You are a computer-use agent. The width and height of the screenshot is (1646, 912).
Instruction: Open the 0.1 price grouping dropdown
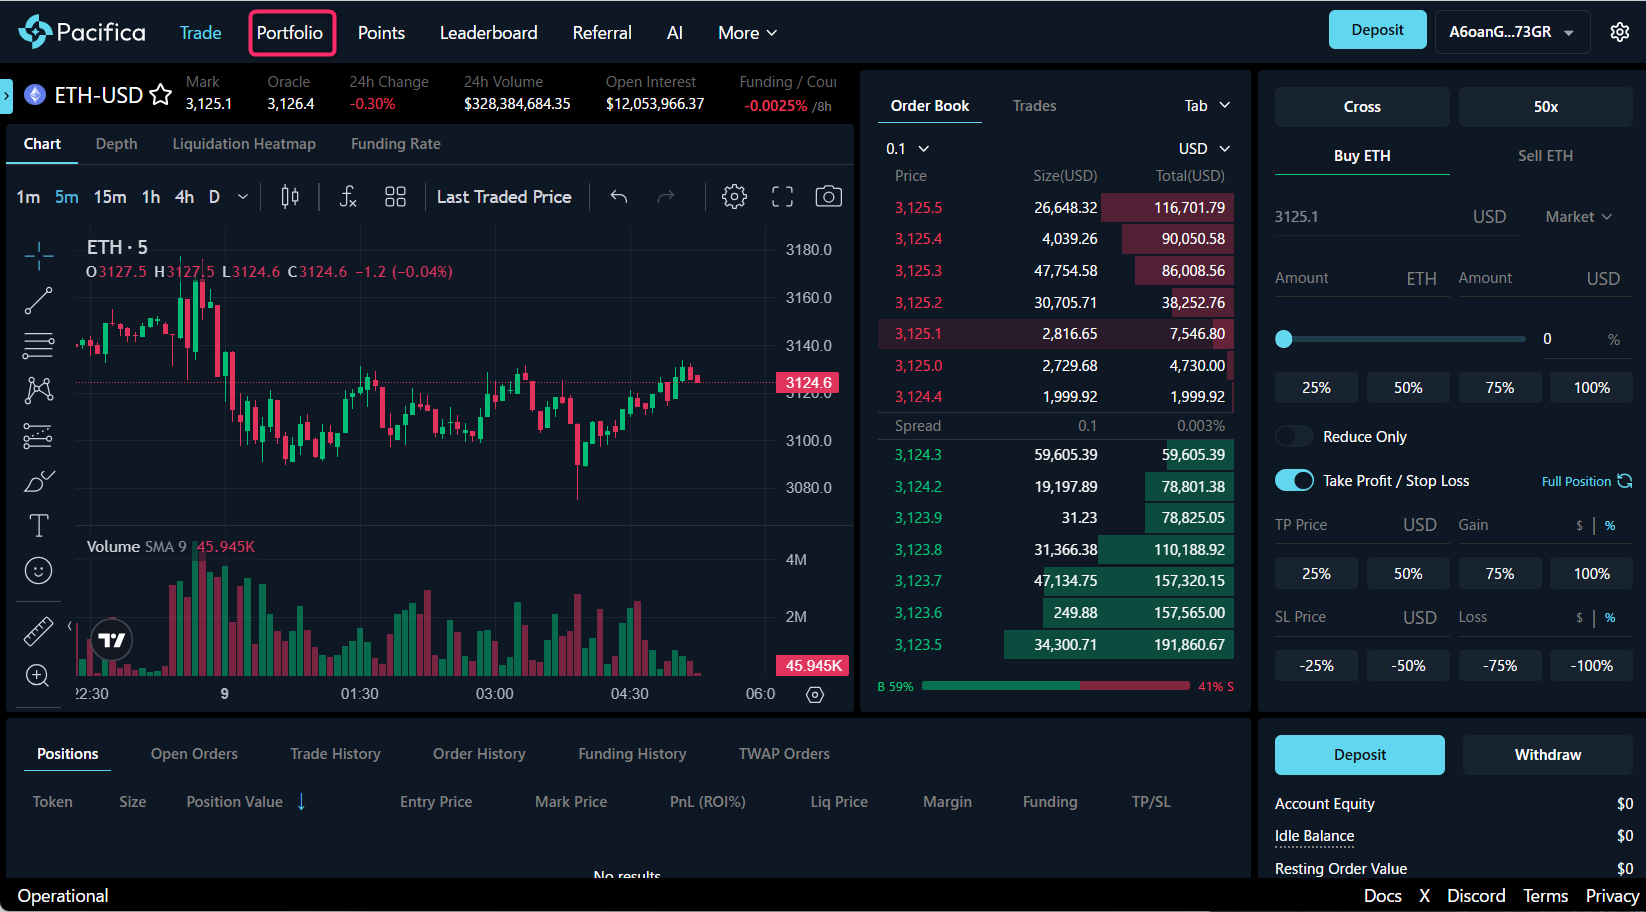click(907, 149)
